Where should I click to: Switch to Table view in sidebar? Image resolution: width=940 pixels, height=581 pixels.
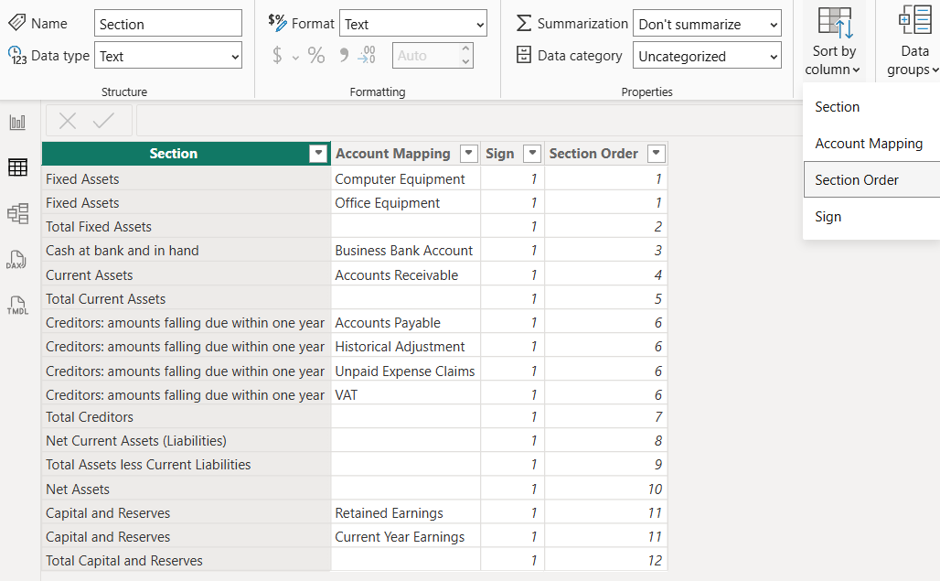[17, 167]
